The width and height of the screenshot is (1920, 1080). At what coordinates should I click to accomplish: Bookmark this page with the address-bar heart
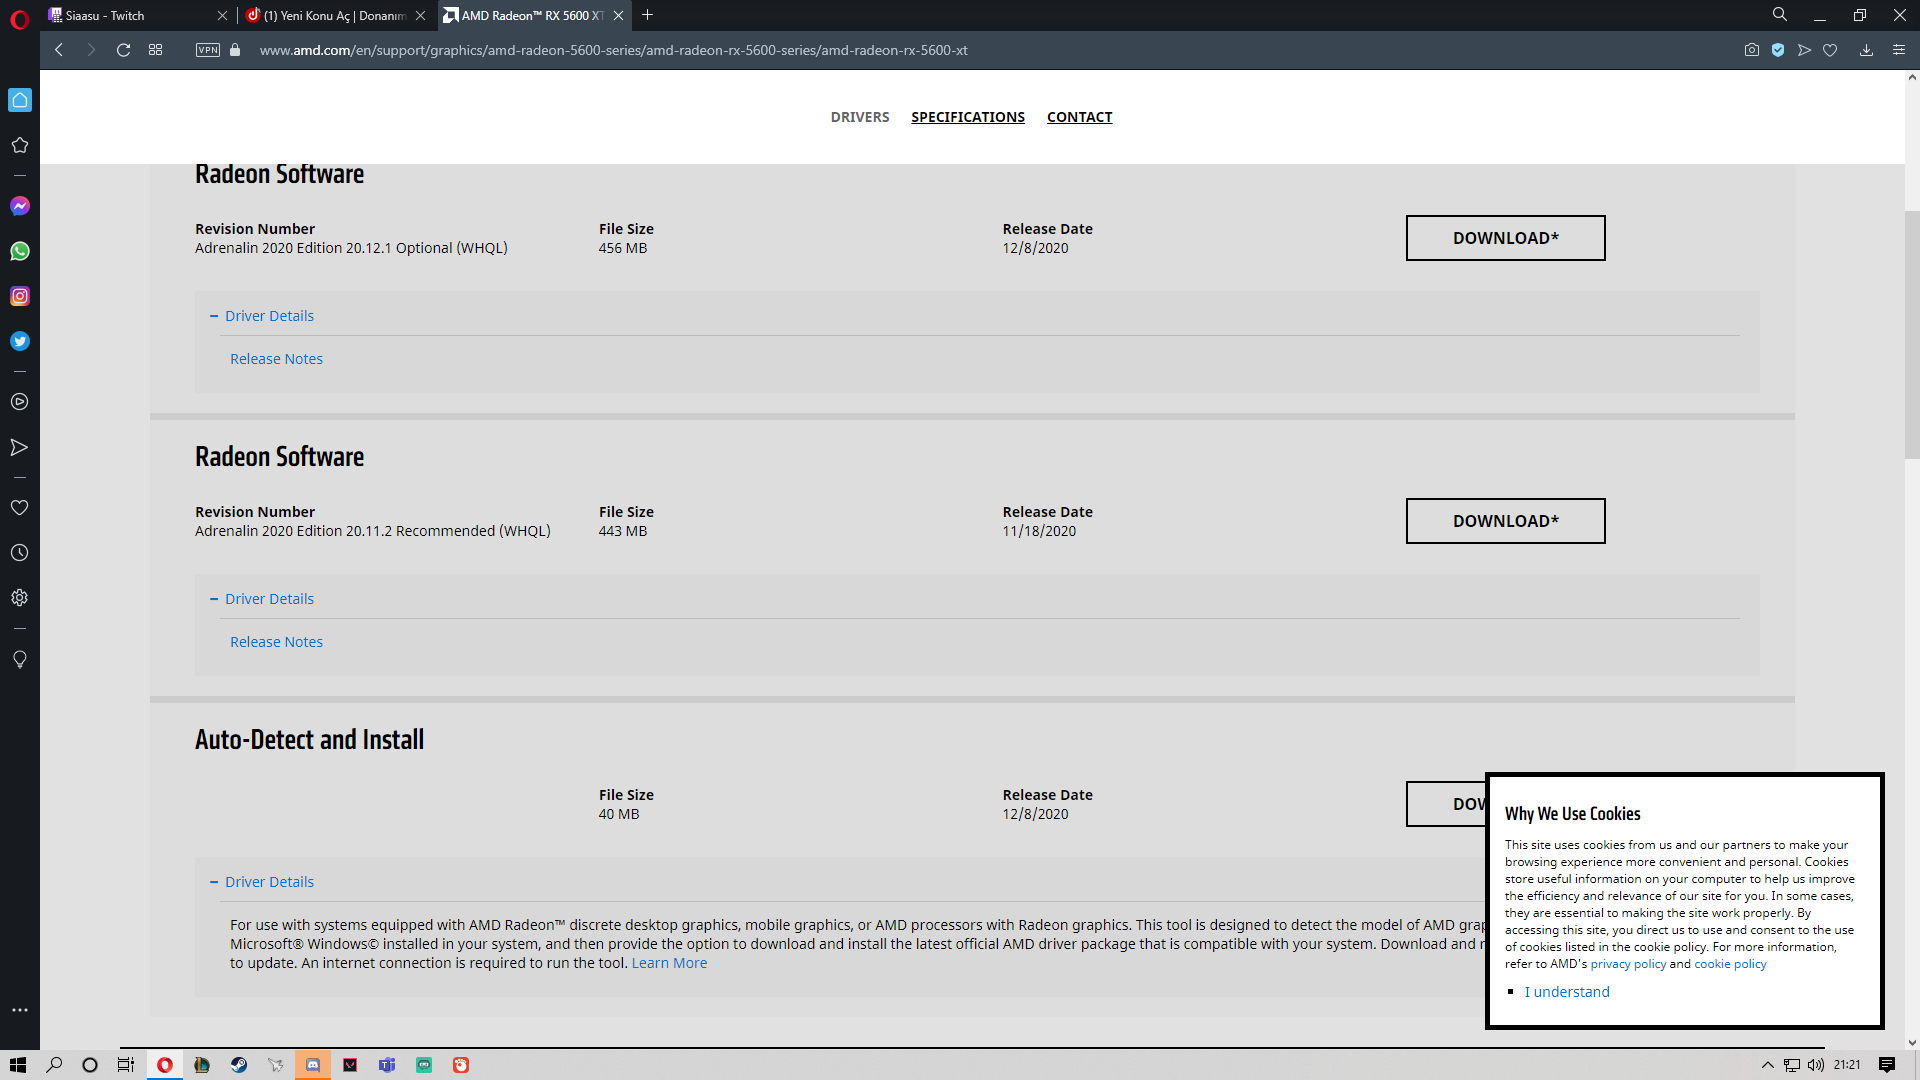pos(1830,50)
